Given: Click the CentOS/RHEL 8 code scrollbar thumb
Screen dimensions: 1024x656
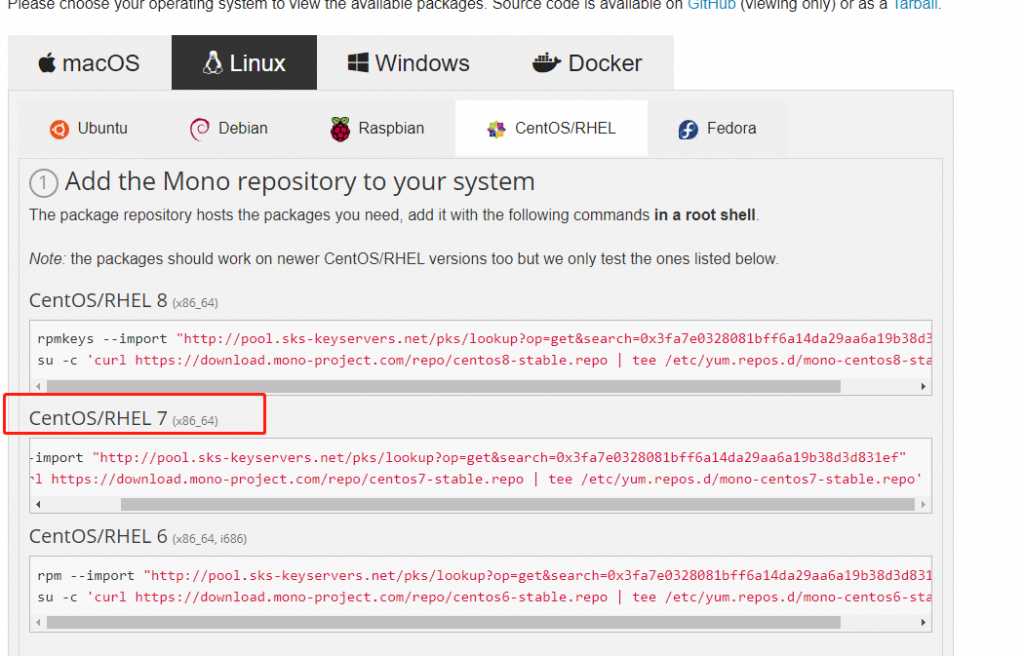Looking at the screenshot, I should (x=443, y=386).
